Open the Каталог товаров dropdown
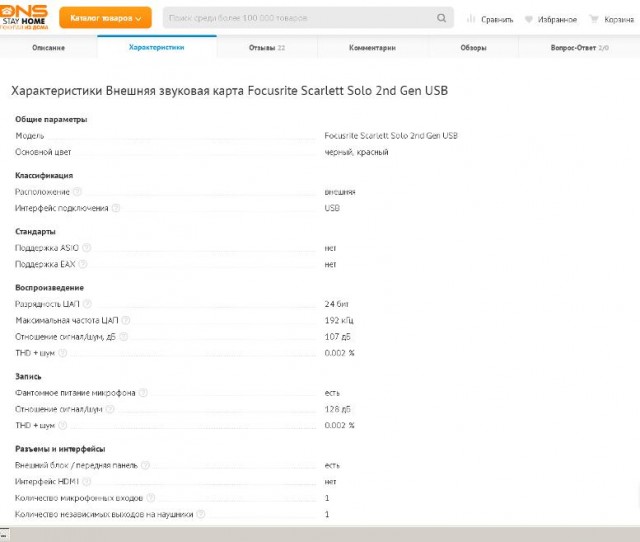This screenshot has width=640, height=542. (x=105, y=18)
